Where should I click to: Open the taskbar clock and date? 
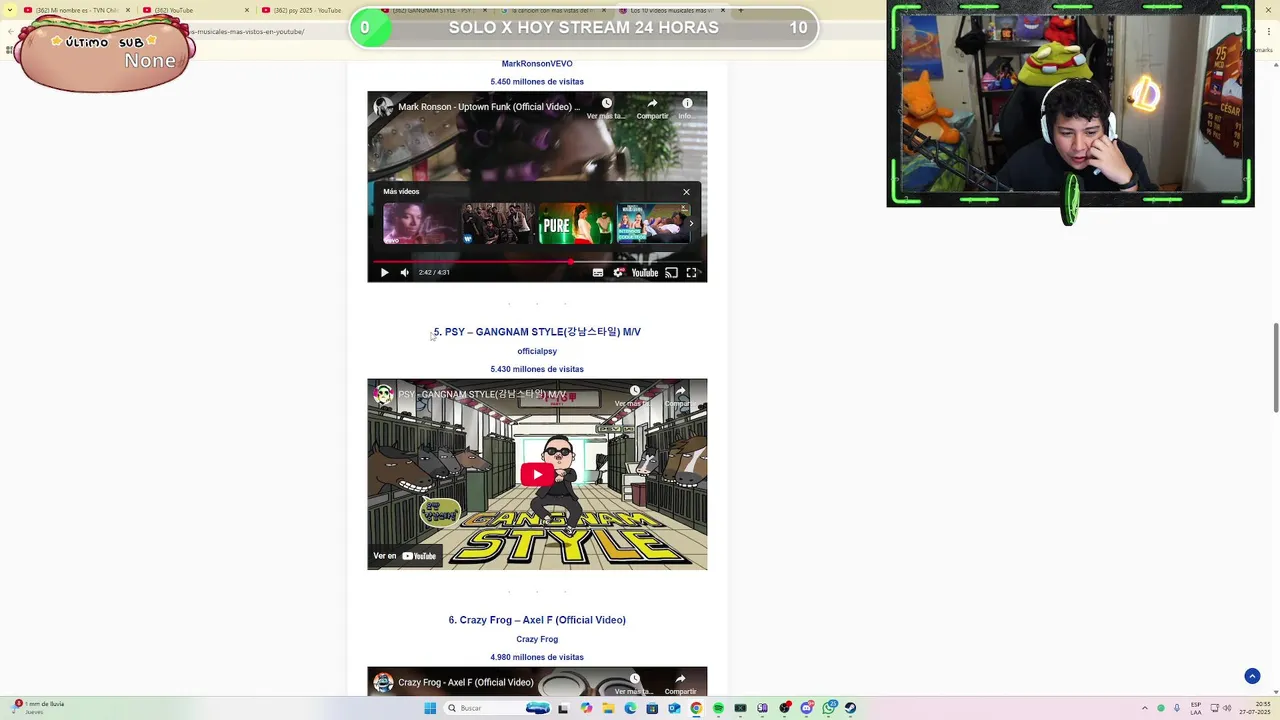point(1254,708)
